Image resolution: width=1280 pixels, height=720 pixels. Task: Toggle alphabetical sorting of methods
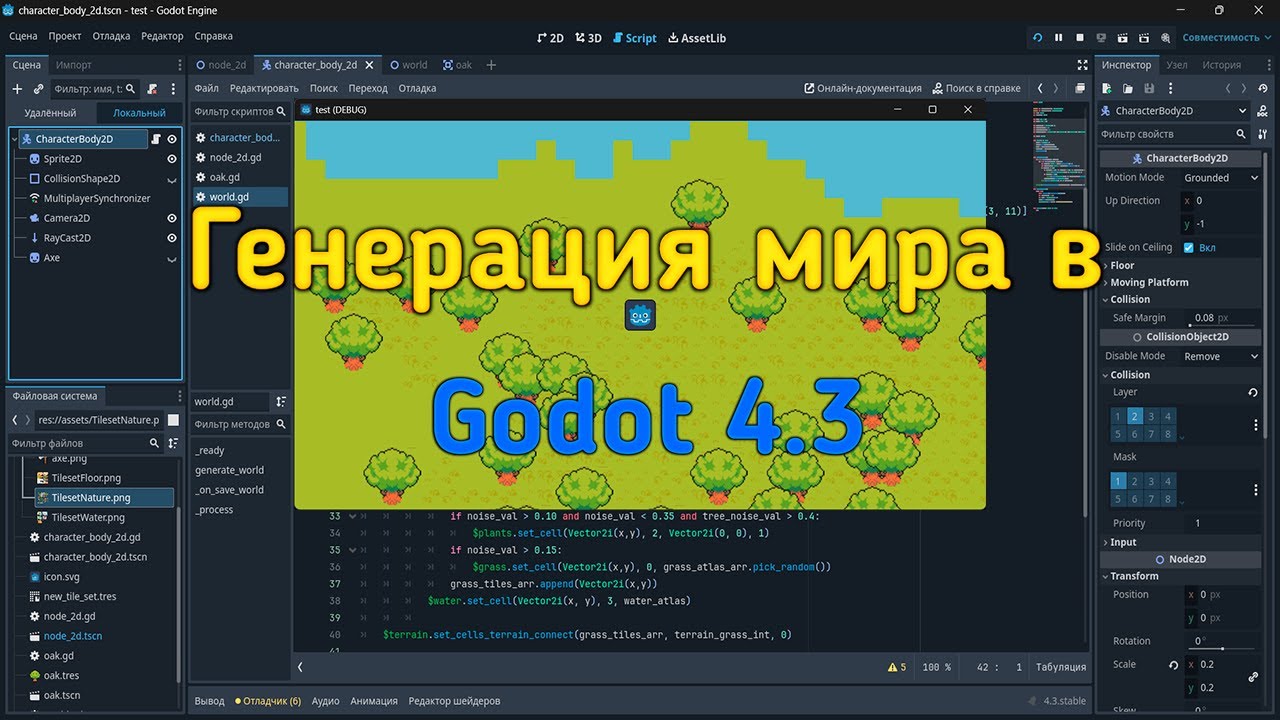coord(281,401)
